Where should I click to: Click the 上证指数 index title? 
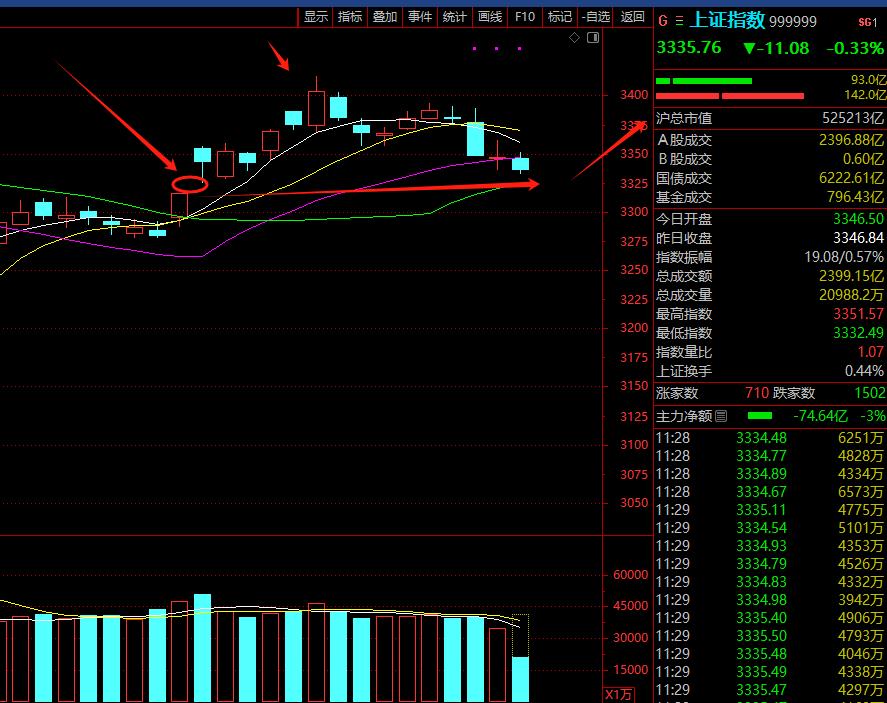[x=727, y=20]
